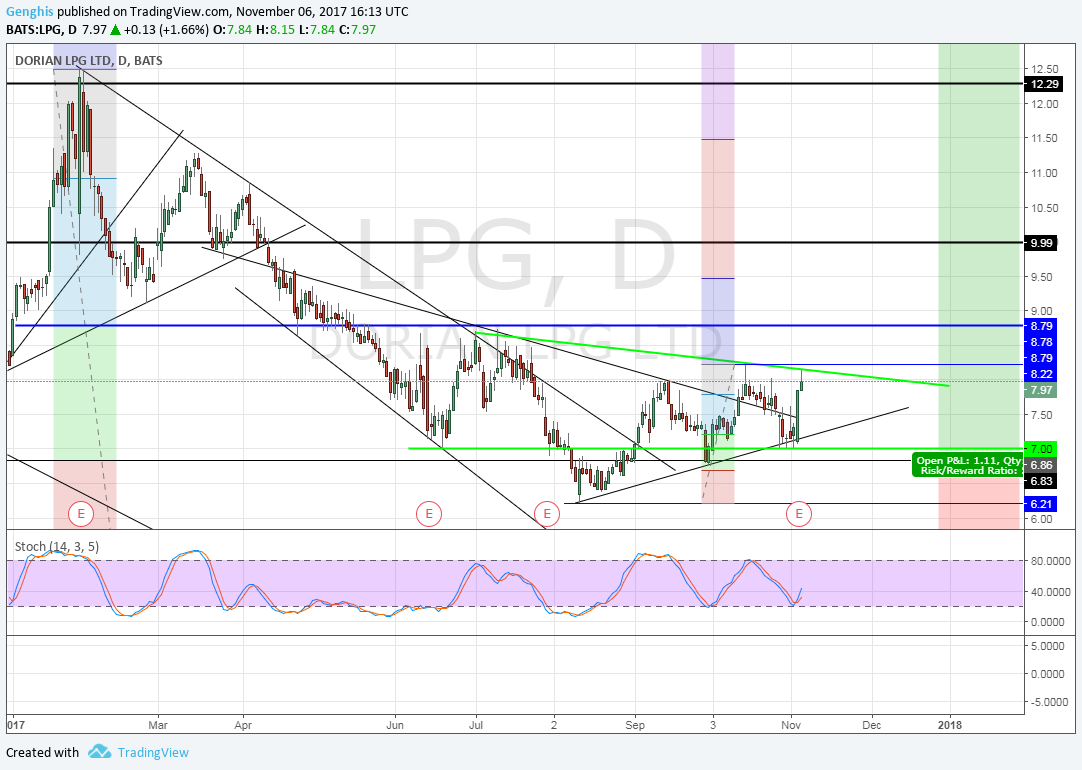1082x770 pixels.
Task: Click the 40.0000 stochastic axis value
Action: [x=1052, y=592]
